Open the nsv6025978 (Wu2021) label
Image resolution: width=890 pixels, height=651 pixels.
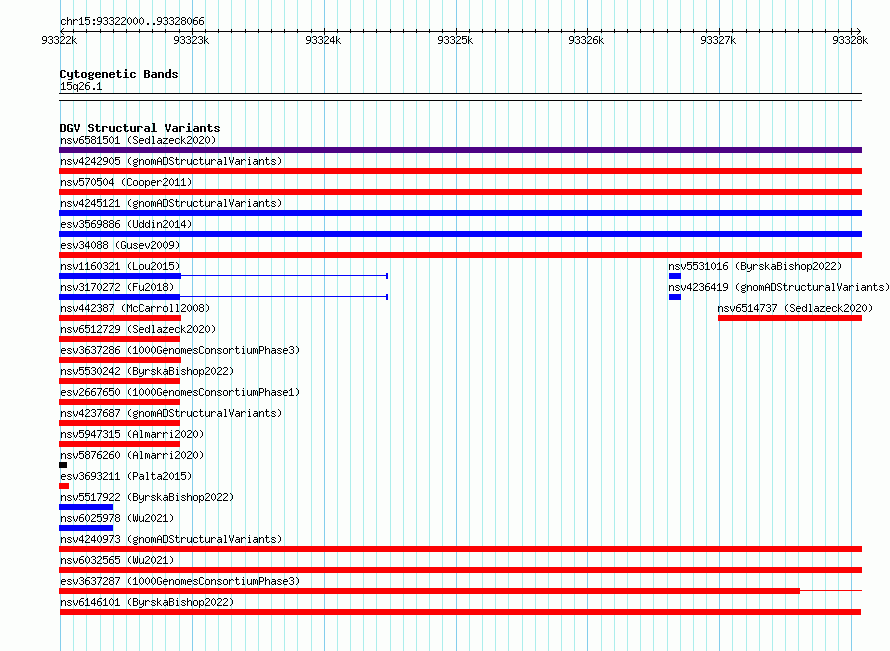(117, 518)
